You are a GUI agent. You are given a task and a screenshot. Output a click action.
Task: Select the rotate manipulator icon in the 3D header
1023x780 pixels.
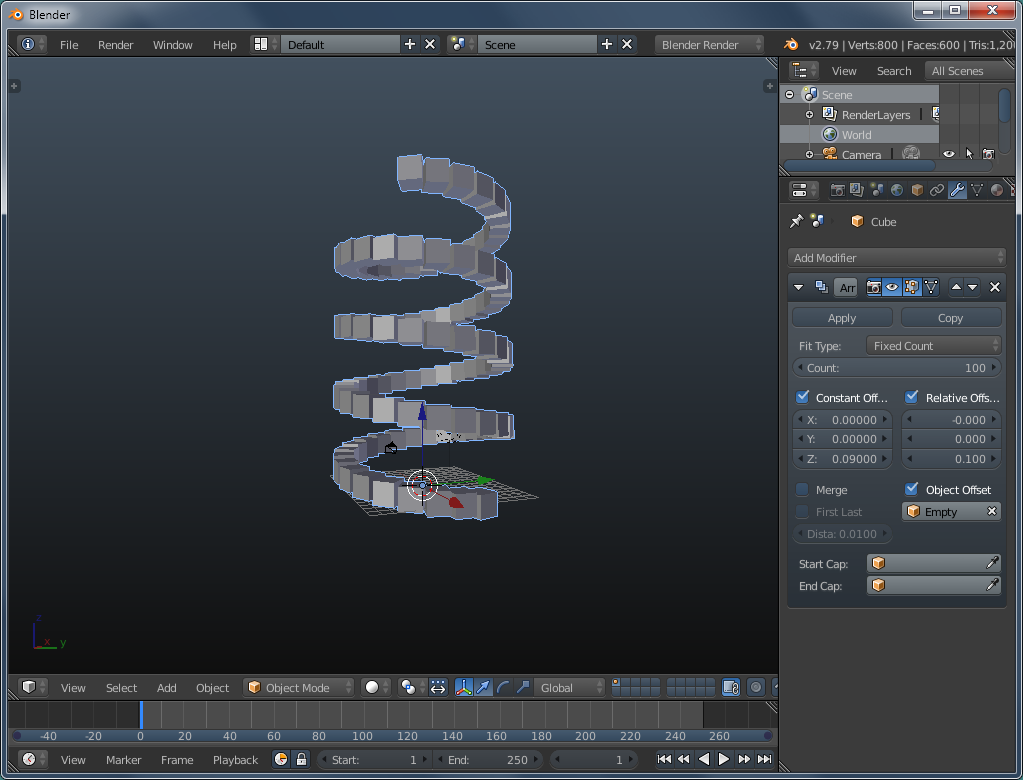[x=504, y=687]
